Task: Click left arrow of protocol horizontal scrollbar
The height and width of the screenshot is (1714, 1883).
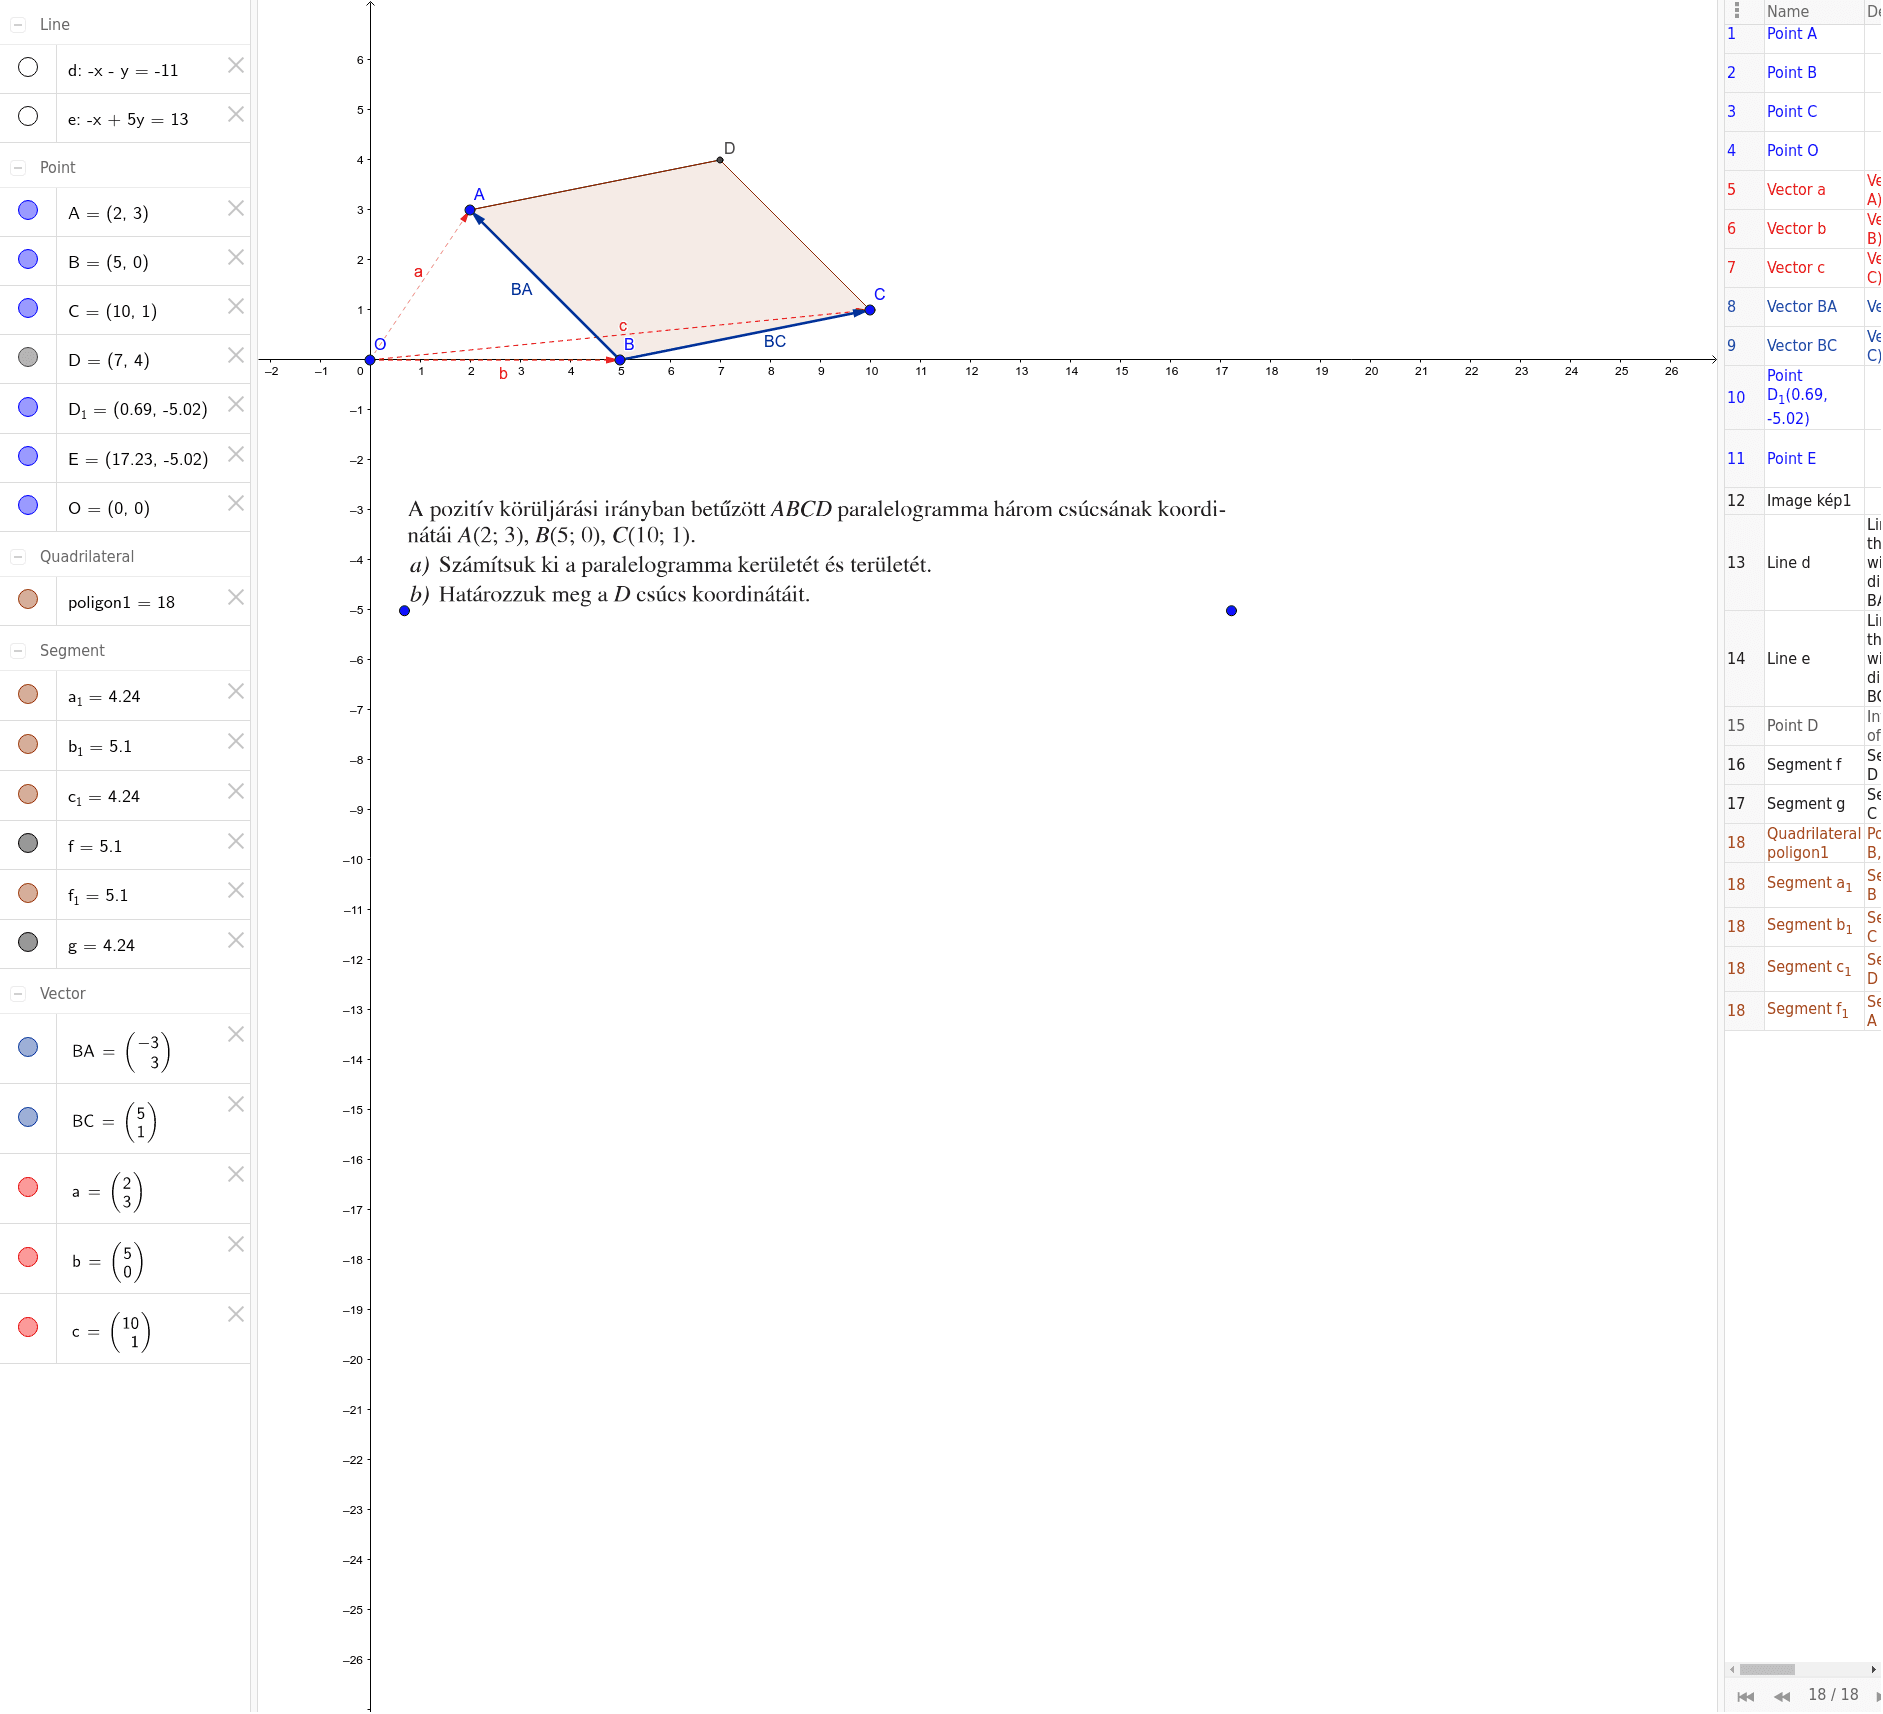Action: (1732, 1669)
